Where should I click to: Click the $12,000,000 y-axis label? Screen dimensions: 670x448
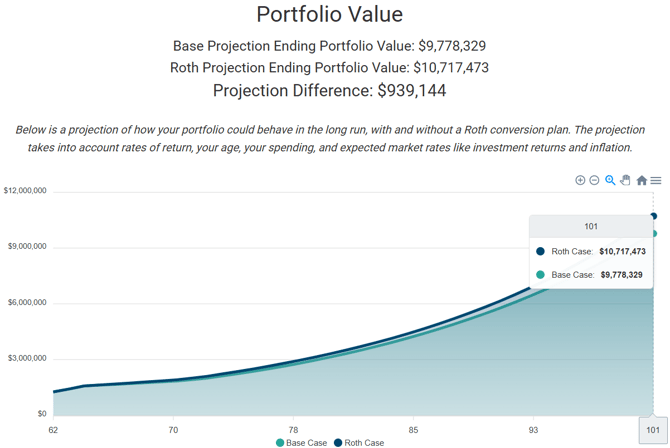[x=25, y=190]
